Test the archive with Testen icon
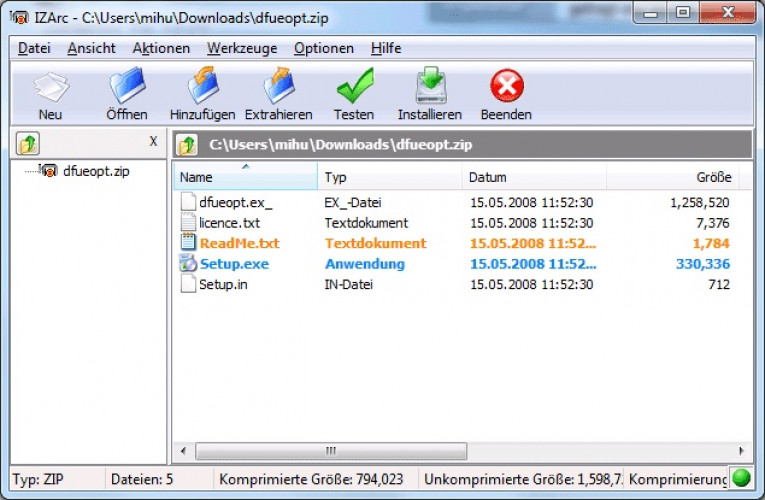Screen dimensions: 765x500 point(355,86)
